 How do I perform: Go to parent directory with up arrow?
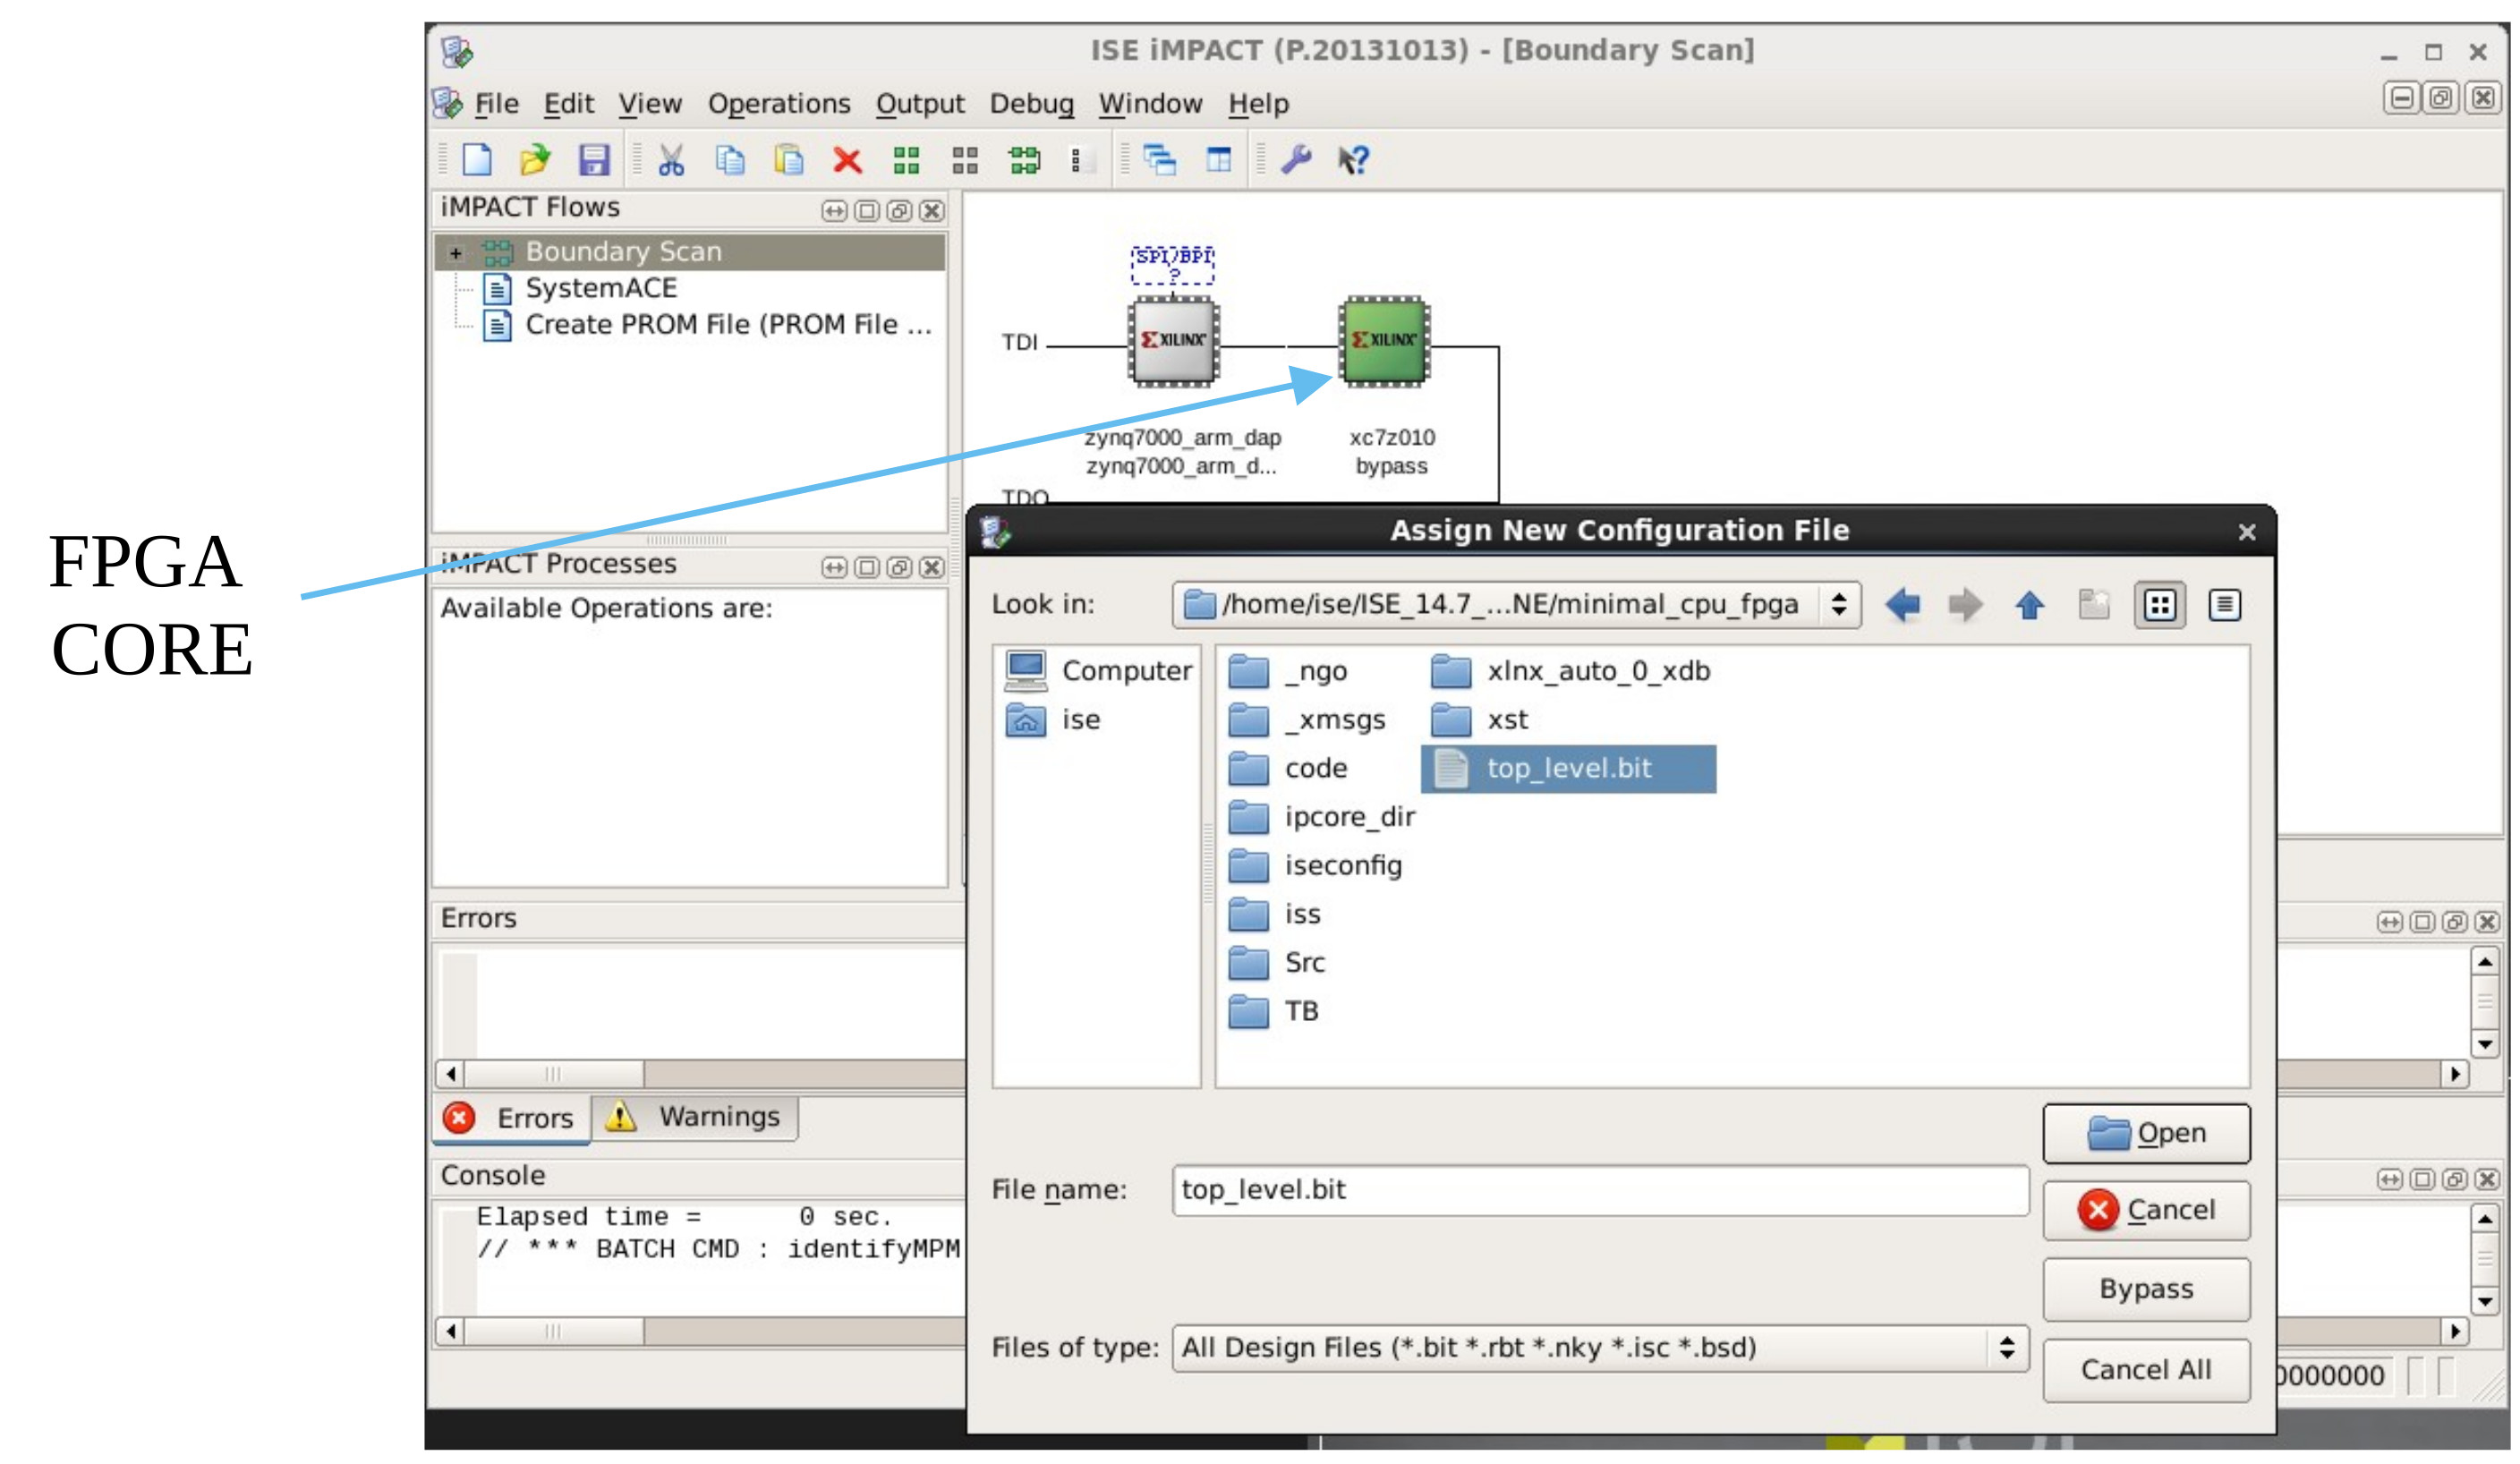(x=2030, y=605)
